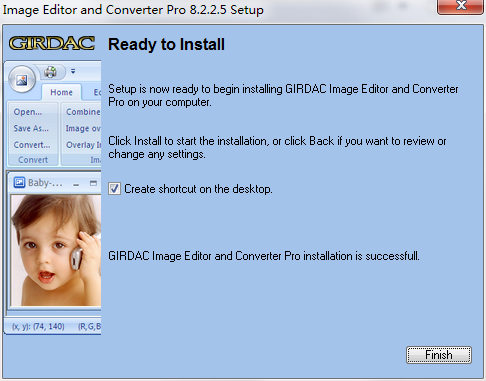This screenshot has height=381, width=486.
Task: Click the Convert group label
Action: click(x=33, y=160)
